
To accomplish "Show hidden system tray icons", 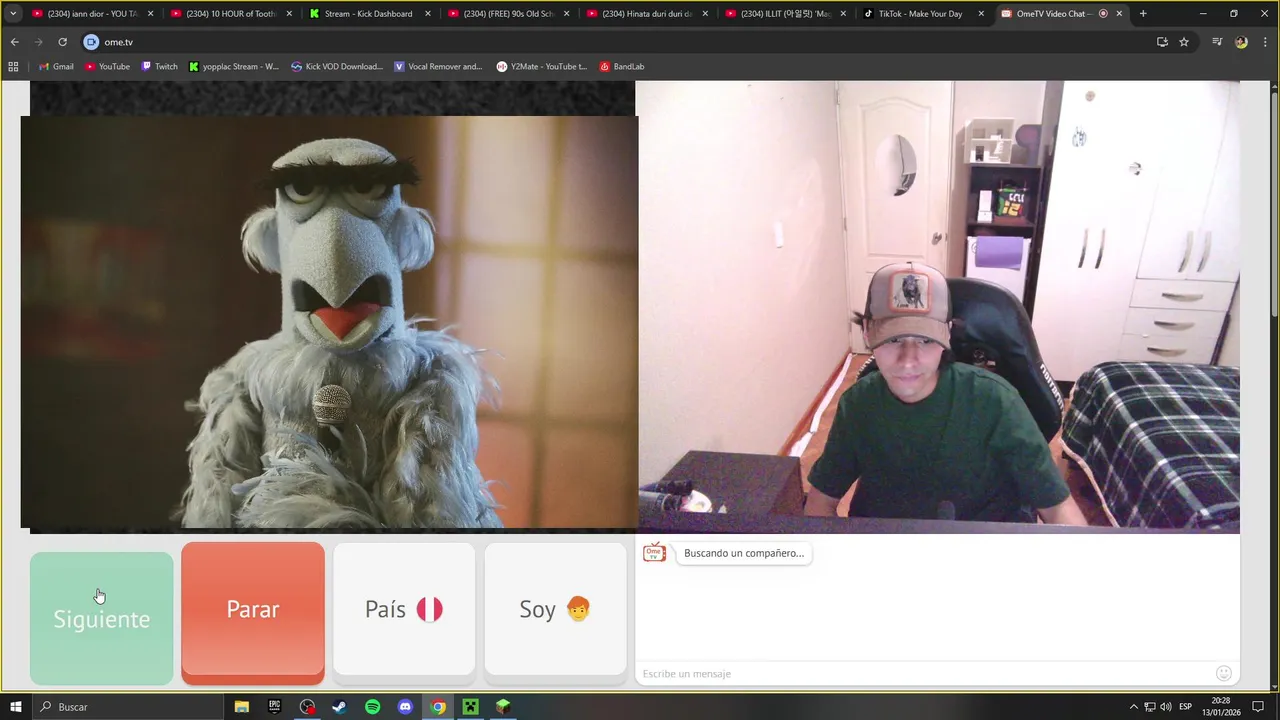I will click(1133, 707).
